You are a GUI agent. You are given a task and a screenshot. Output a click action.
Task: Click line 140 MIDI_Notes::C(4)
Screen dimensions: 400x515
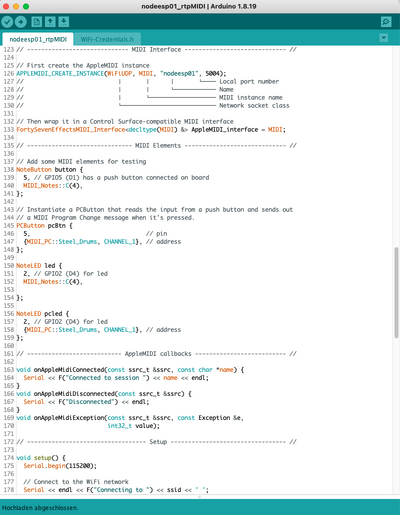[x=53, y=185]
